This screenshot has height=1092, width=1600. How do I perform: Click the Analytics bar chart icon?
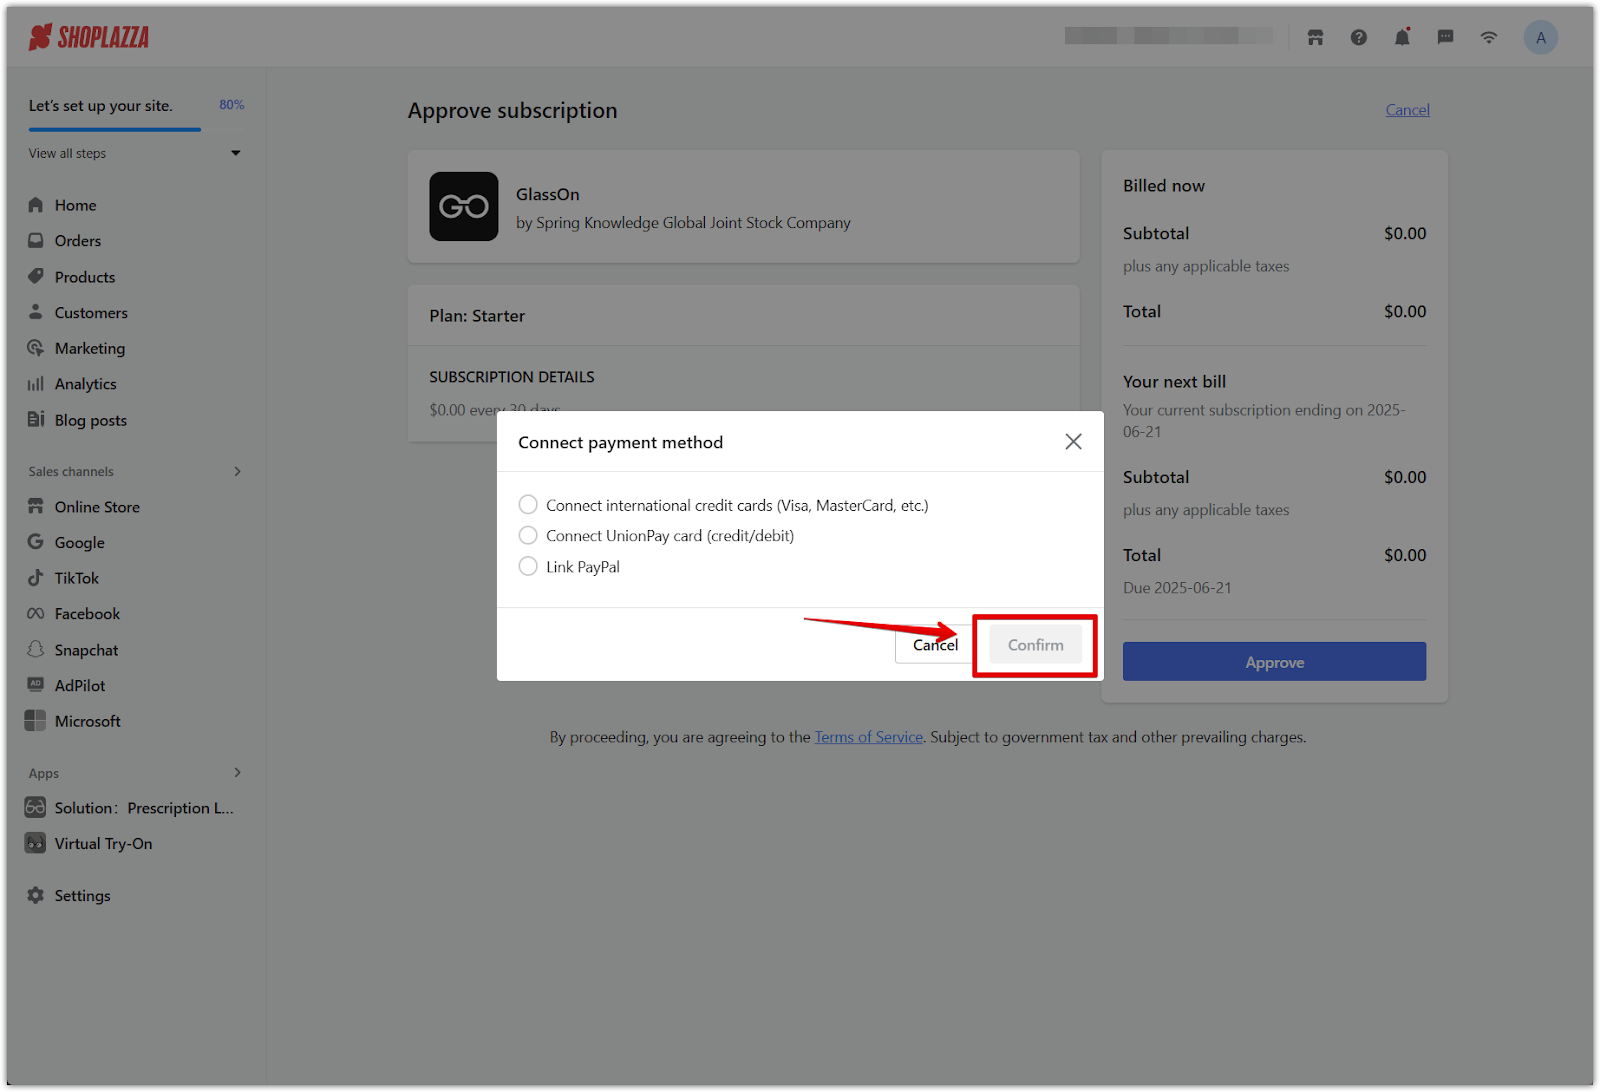[36, 384]
